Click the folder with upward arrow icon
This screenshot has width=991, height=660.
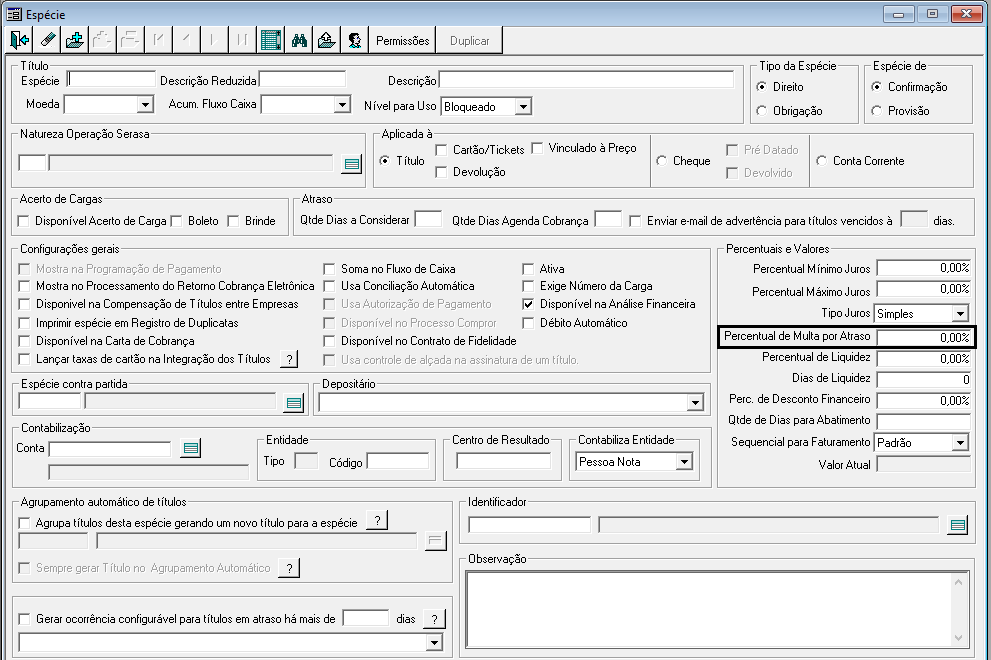327,40
